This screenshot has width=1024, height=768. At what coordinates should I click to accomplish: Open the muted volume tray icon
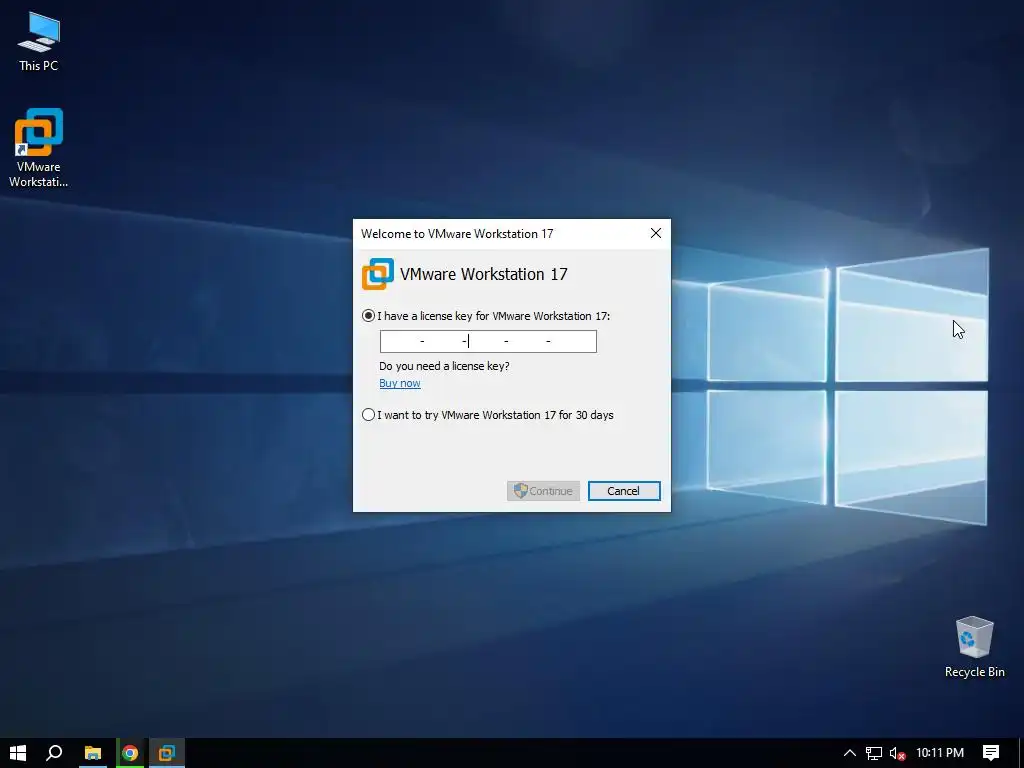tap(897, 753)
